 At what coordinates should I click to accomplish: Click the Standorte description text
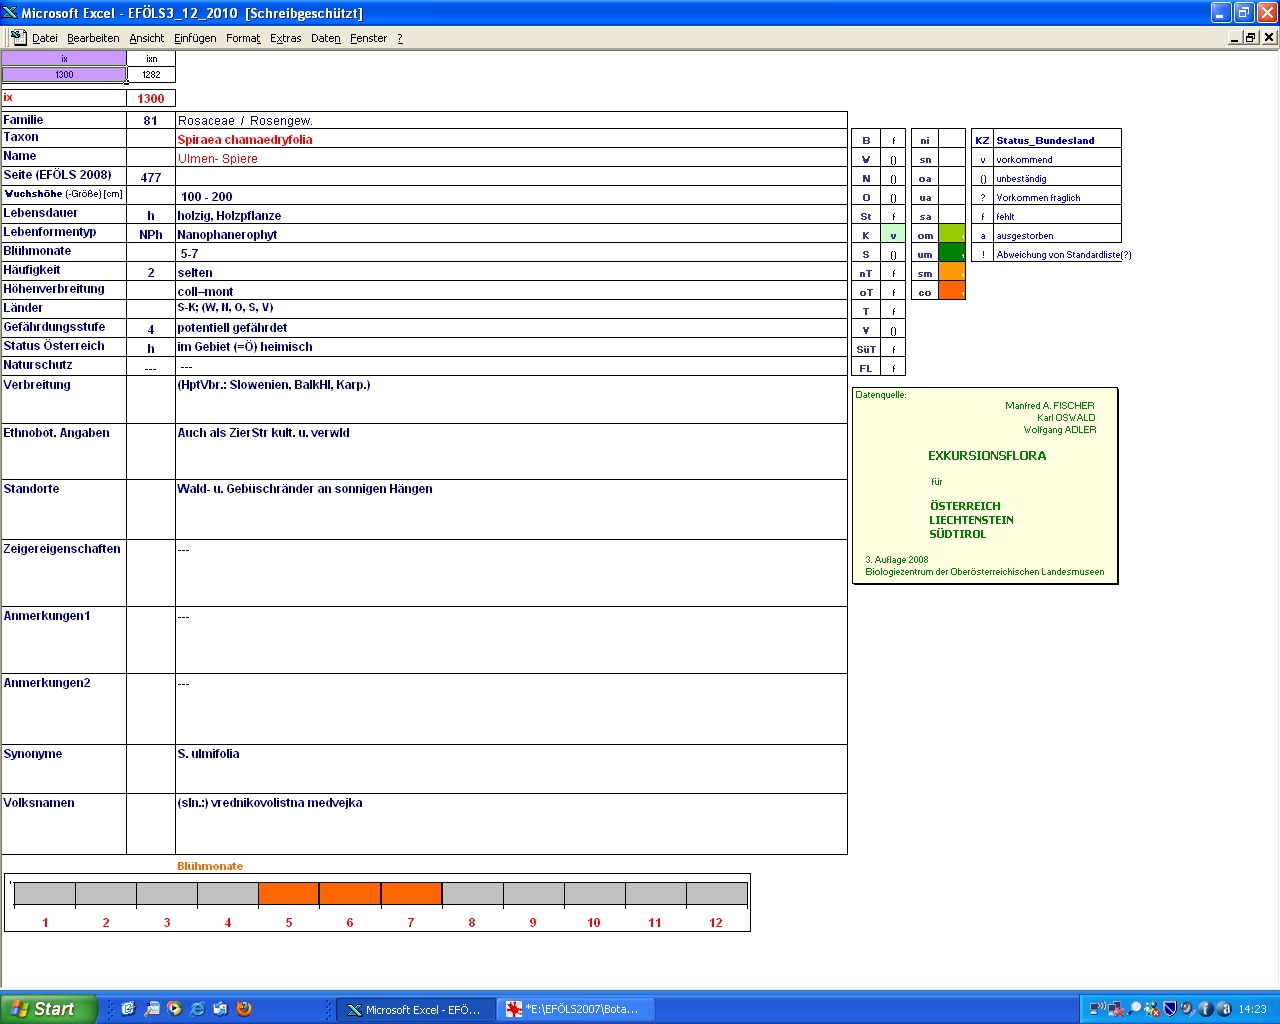pos(305,488)
